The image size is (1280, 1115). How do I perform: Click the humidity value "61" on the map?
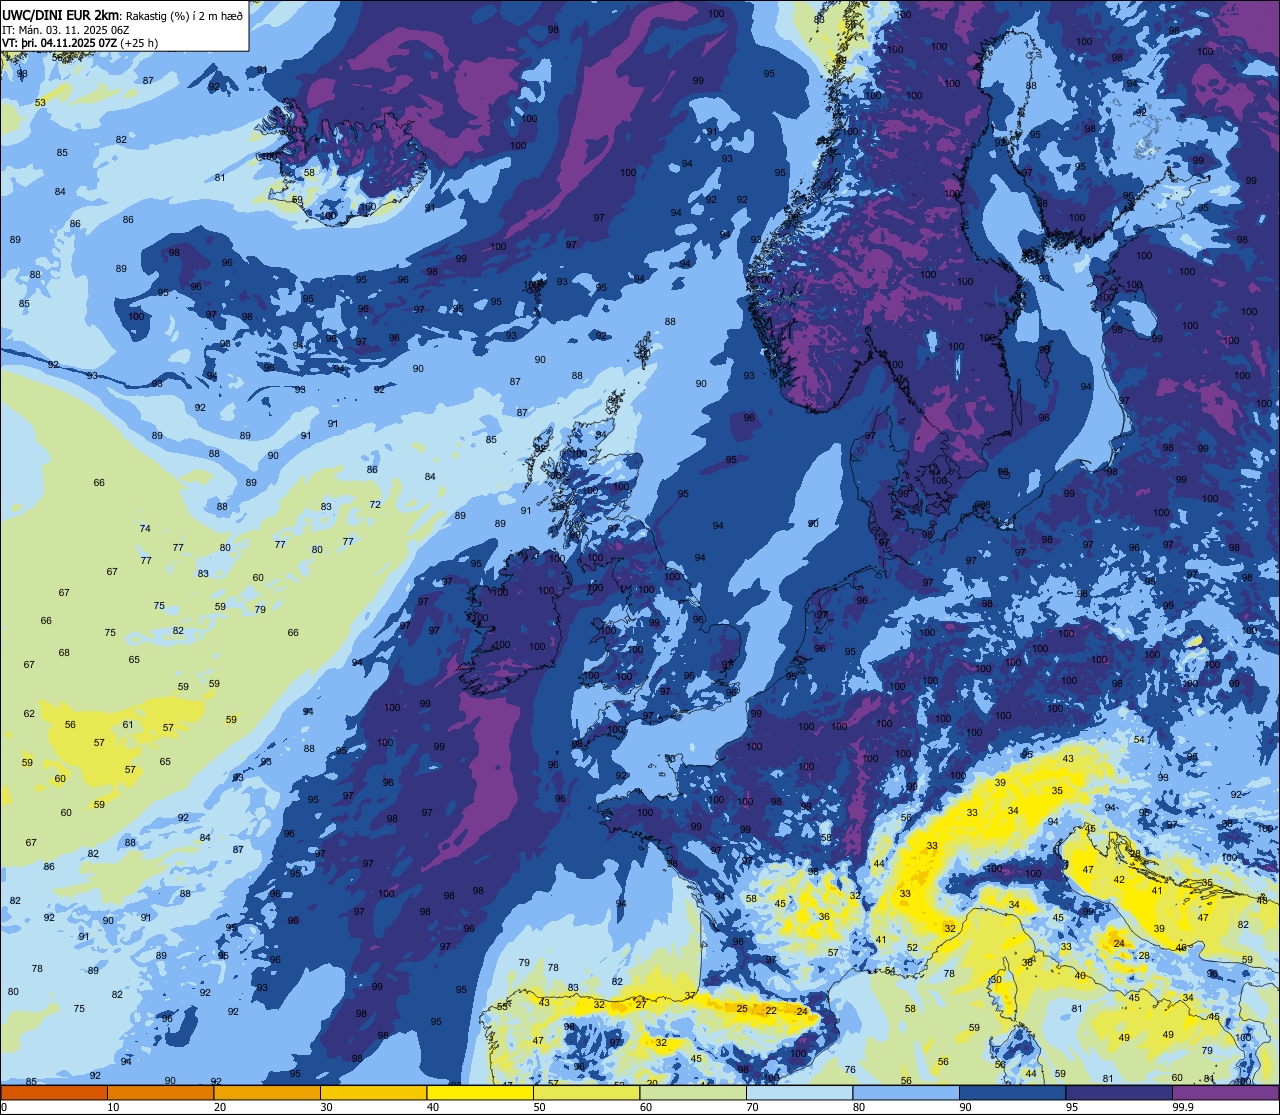pyautogui.click(x=128, y=725)
